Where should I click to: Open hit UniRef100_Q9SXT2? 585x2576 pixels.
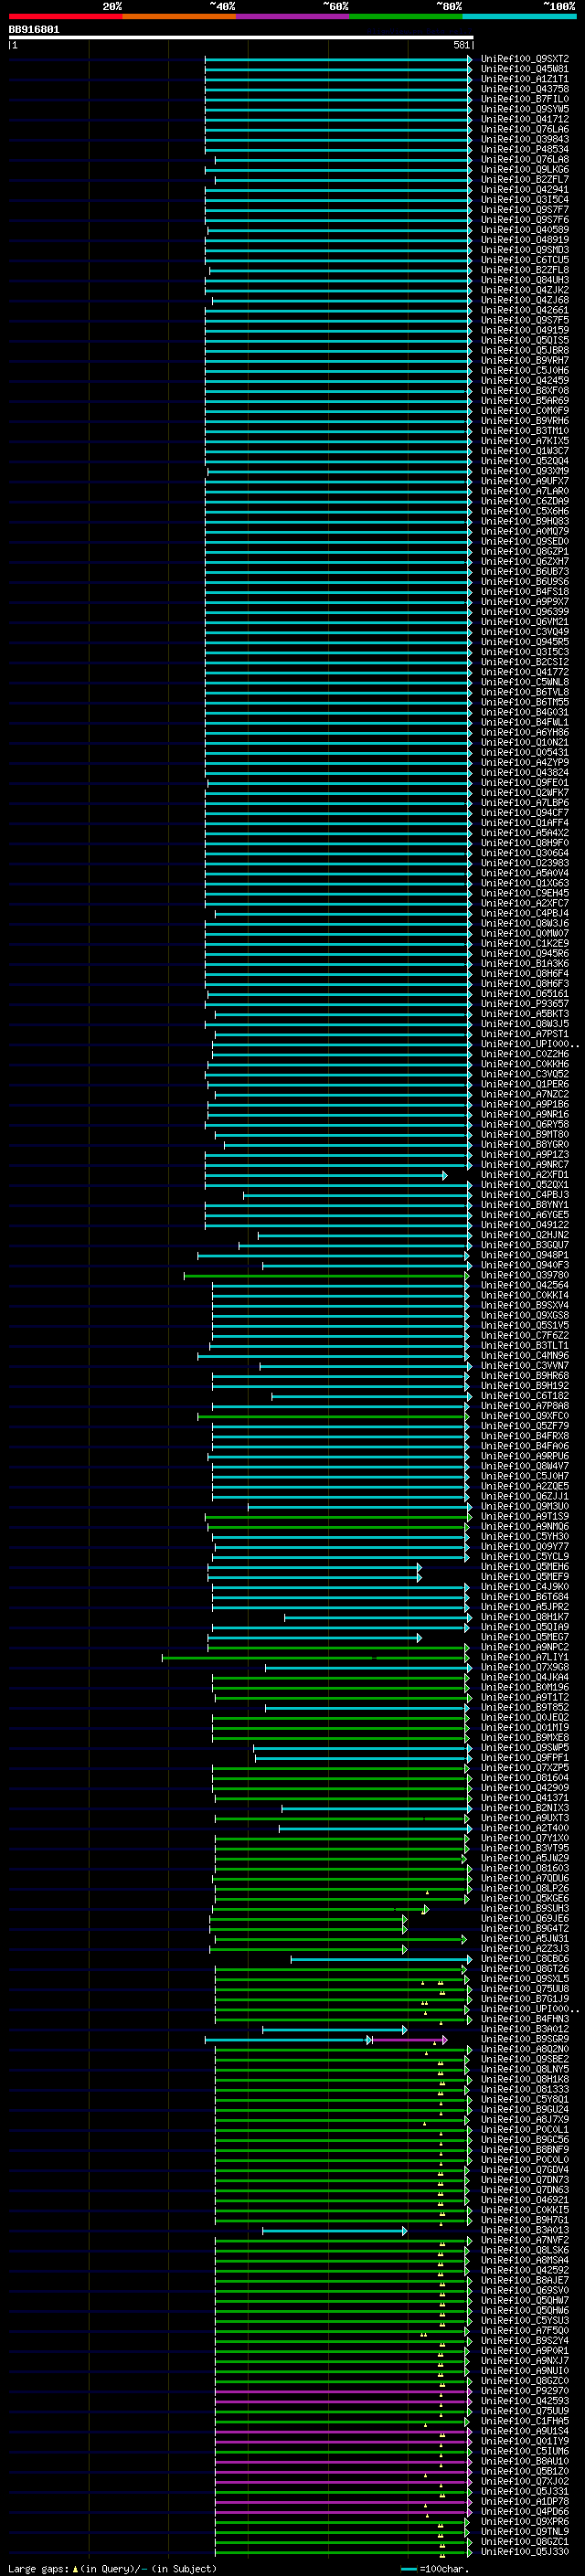(525, 59)
